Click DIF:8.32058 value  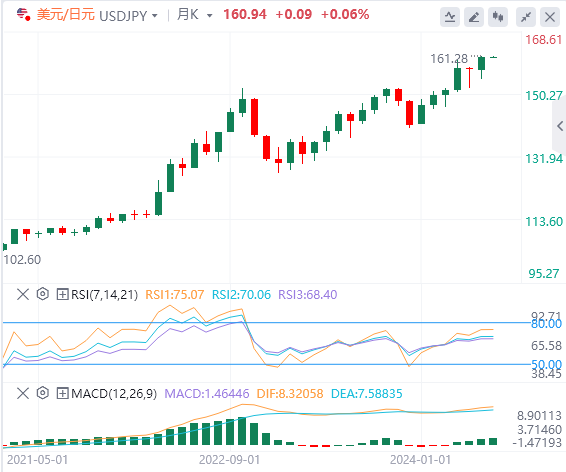[290, 394]
